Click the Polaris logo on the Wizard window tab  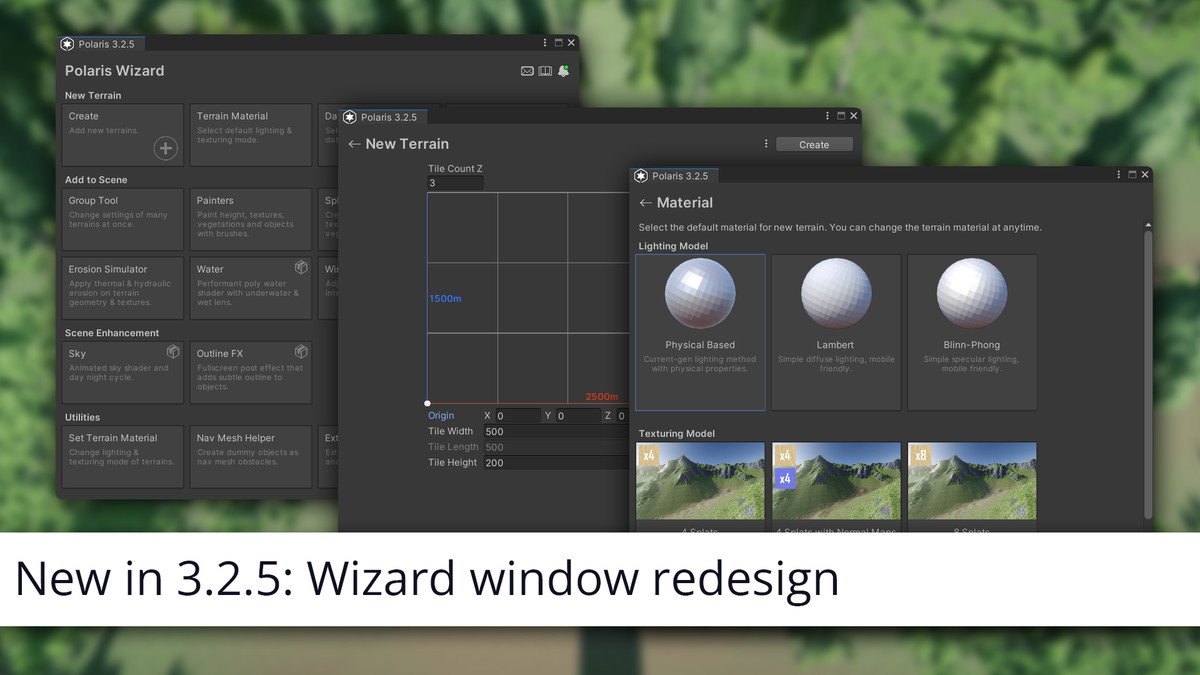[67, 44]
